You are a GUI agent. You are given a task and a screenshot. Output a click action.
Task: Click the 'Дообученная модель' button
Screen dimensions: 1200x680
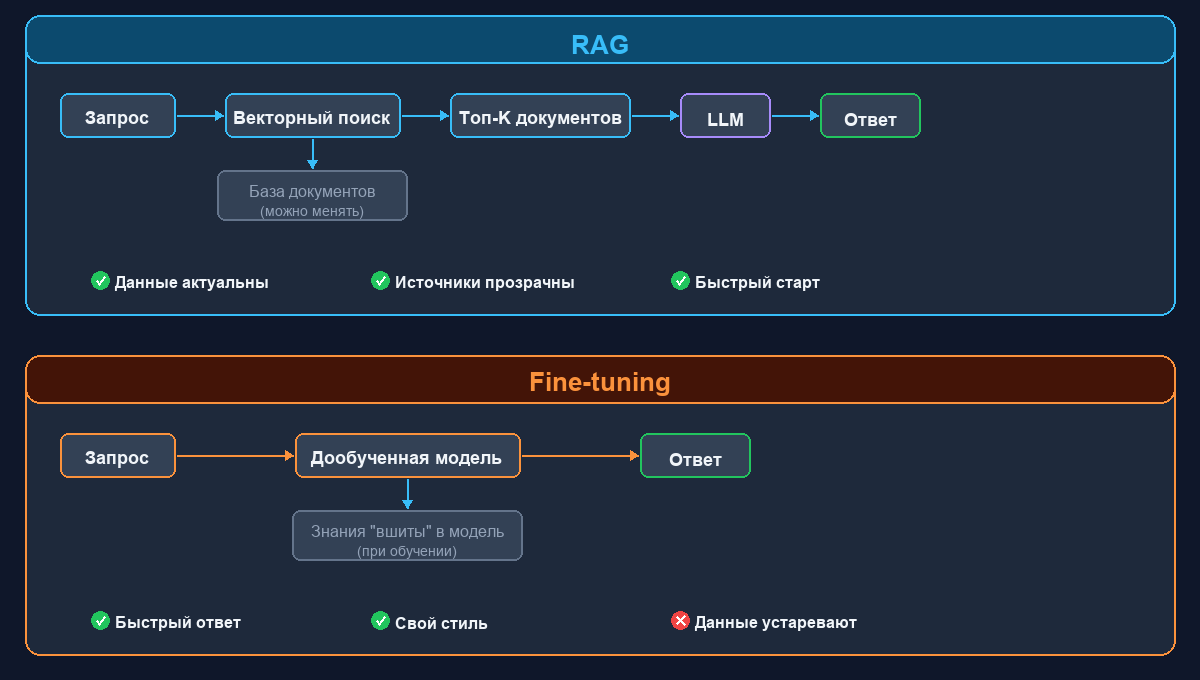(408, 456)
